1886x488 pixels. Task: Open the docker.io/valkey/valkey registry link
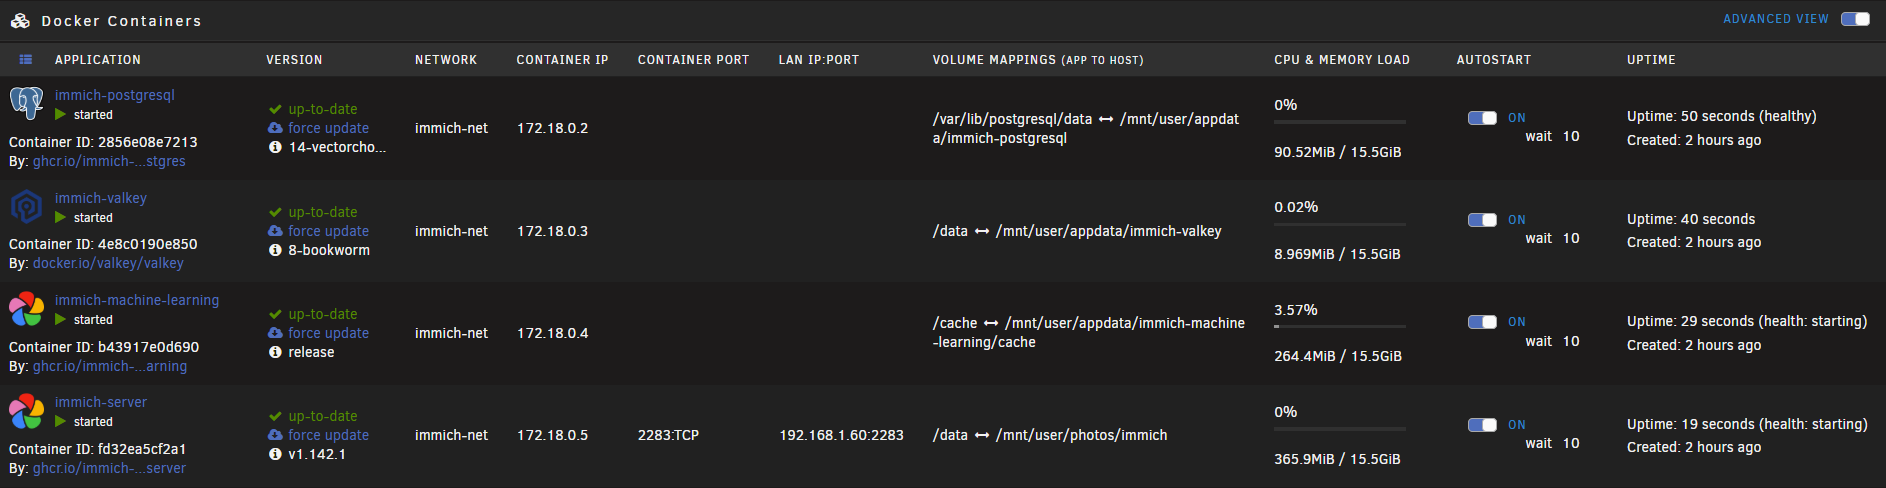108,263
